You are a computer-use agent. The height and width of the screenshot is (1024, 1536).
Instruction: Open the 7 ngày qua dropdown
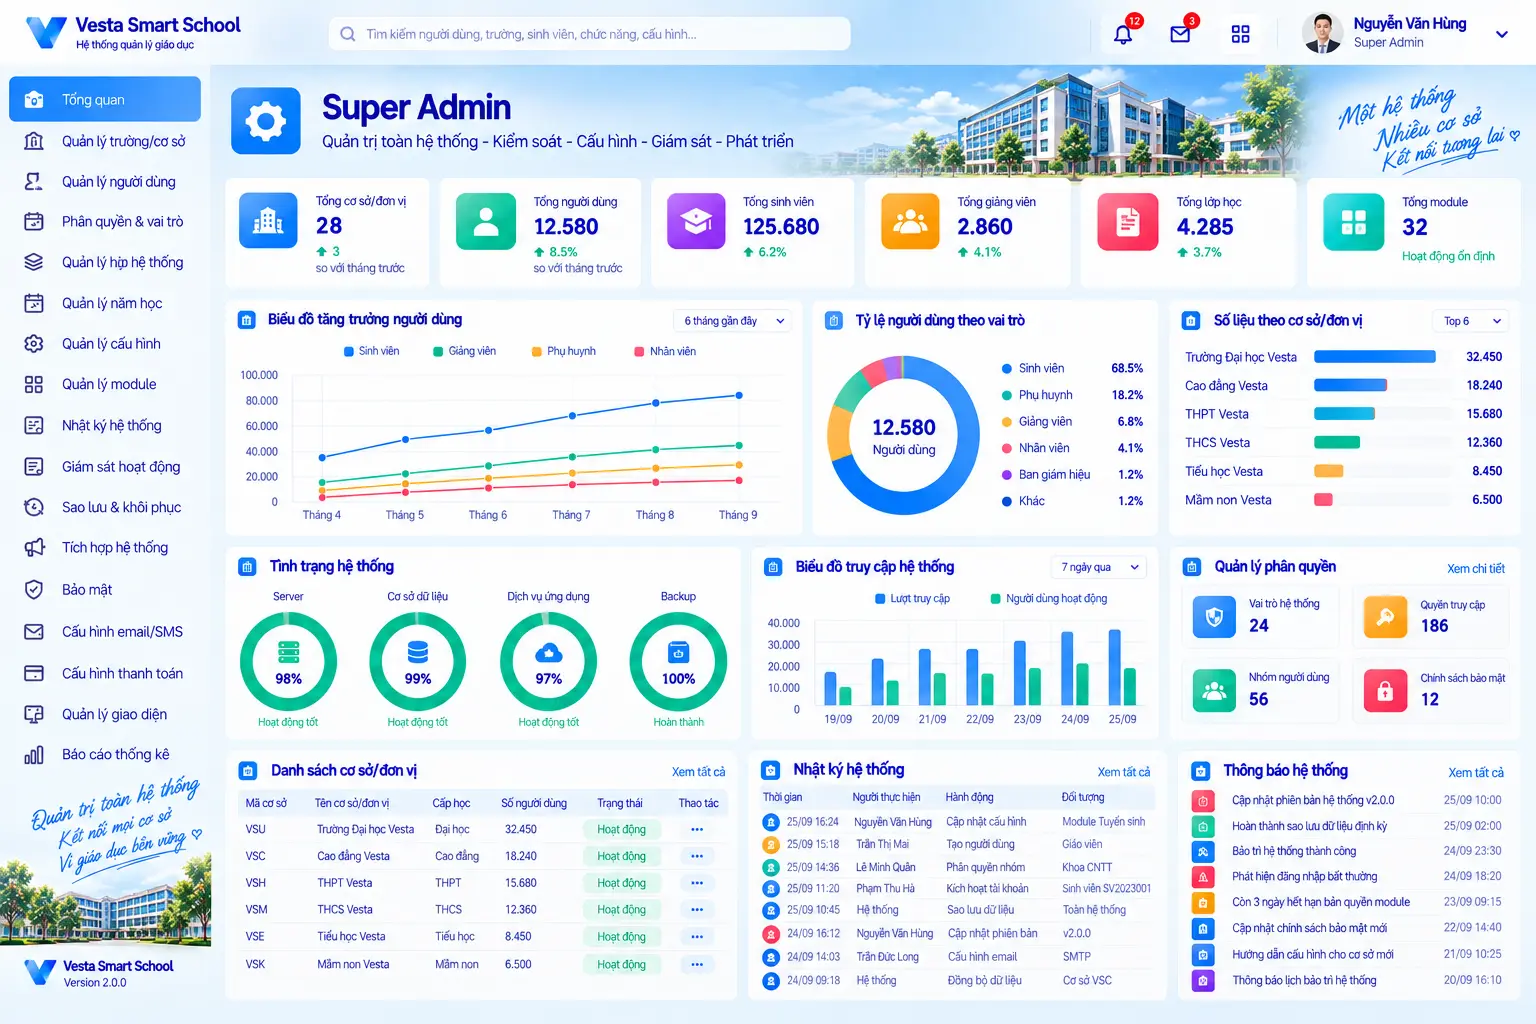tap(1098, 567)
